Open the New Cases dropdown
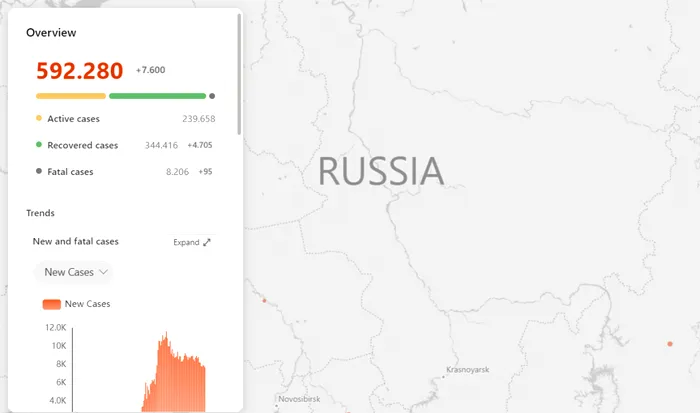This screenshot has height=413, width=700. [74, 272]
